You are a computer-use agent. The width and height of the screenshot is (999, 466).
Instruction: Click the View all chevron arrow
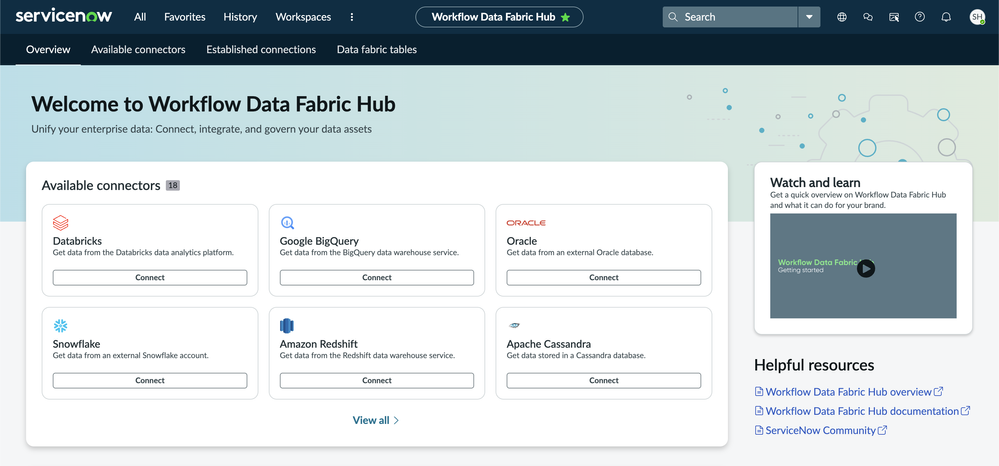396,420
